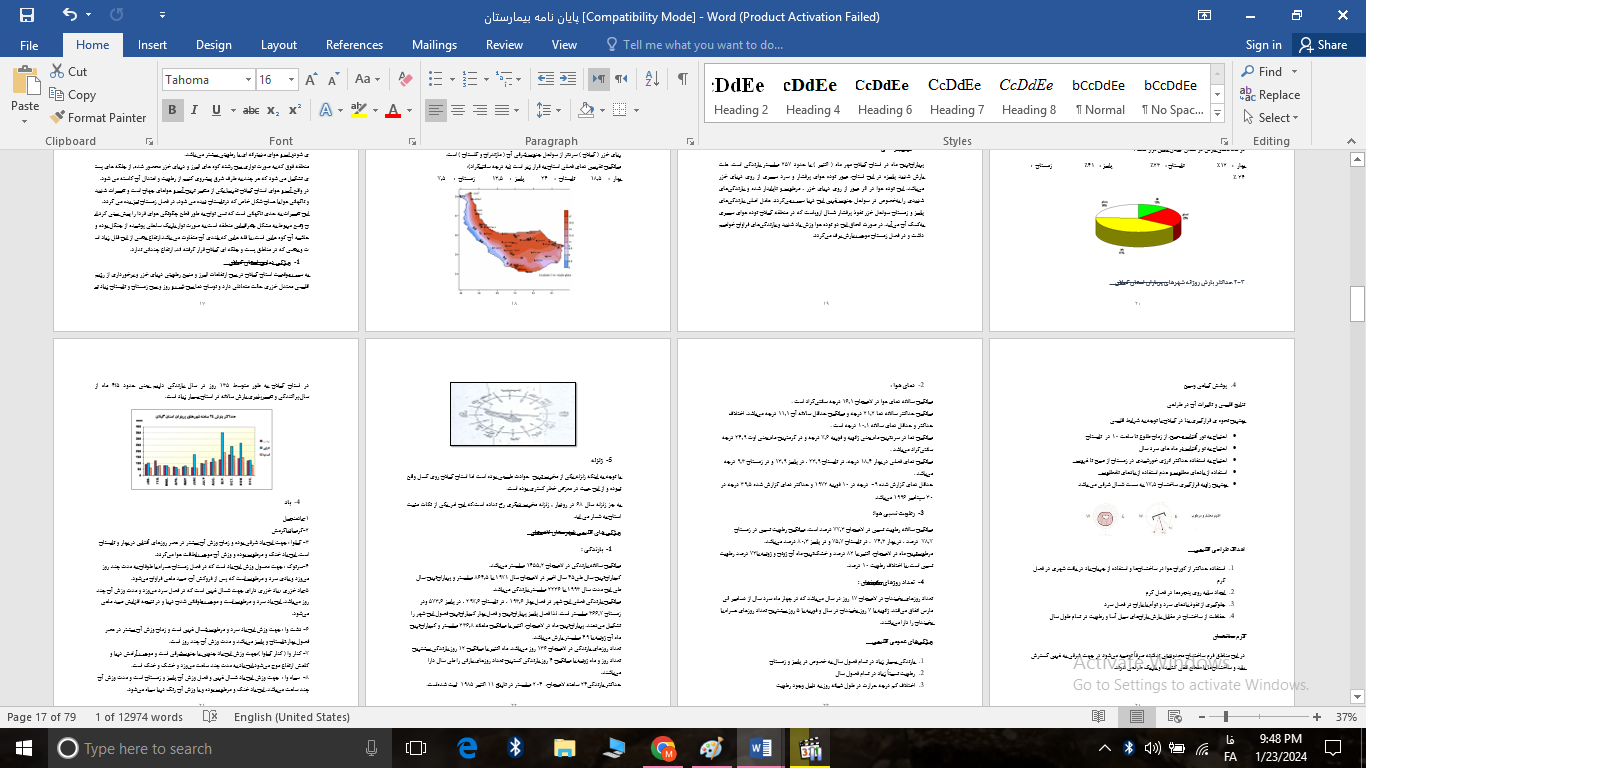Toggle Right-to-Left text direction
This screenshot has height=768, width=1601.
621,79
